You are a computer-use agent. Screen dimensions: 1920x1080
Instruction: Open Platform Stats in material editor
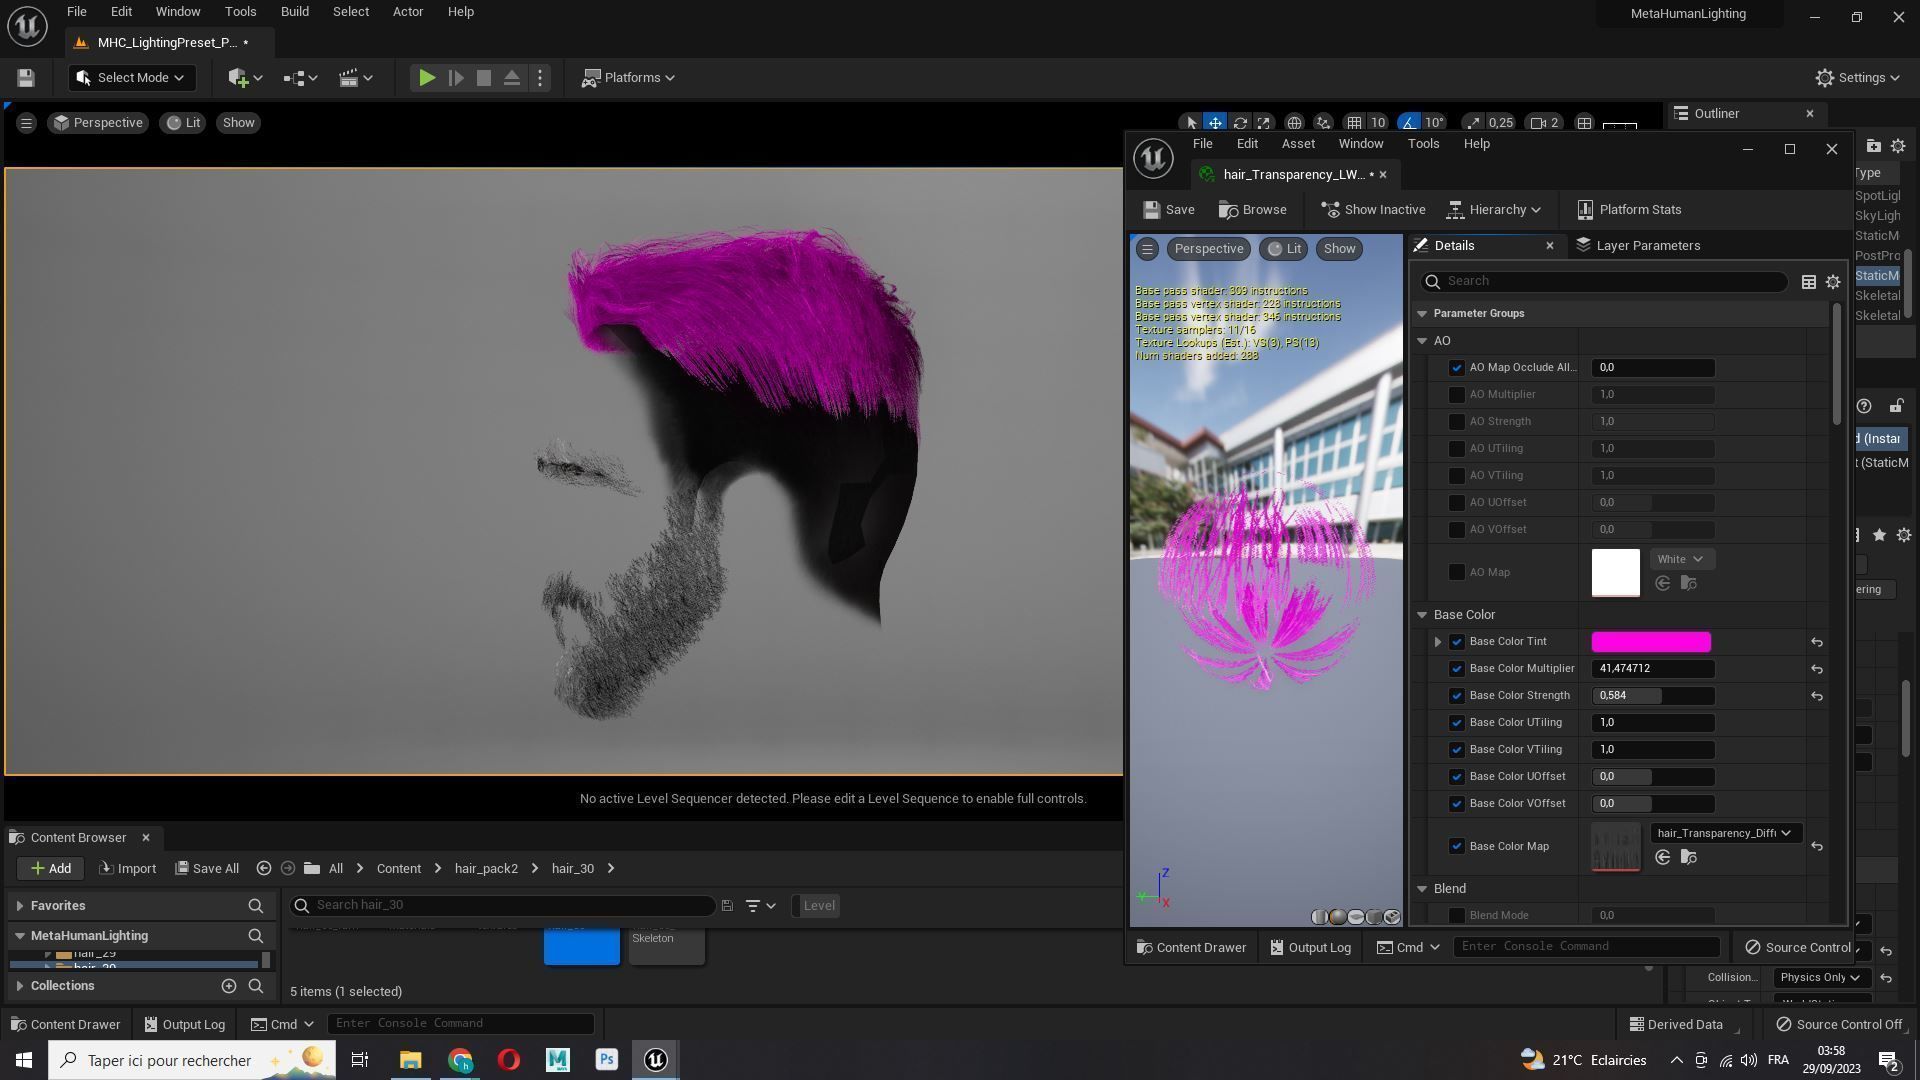point(1629,210)
